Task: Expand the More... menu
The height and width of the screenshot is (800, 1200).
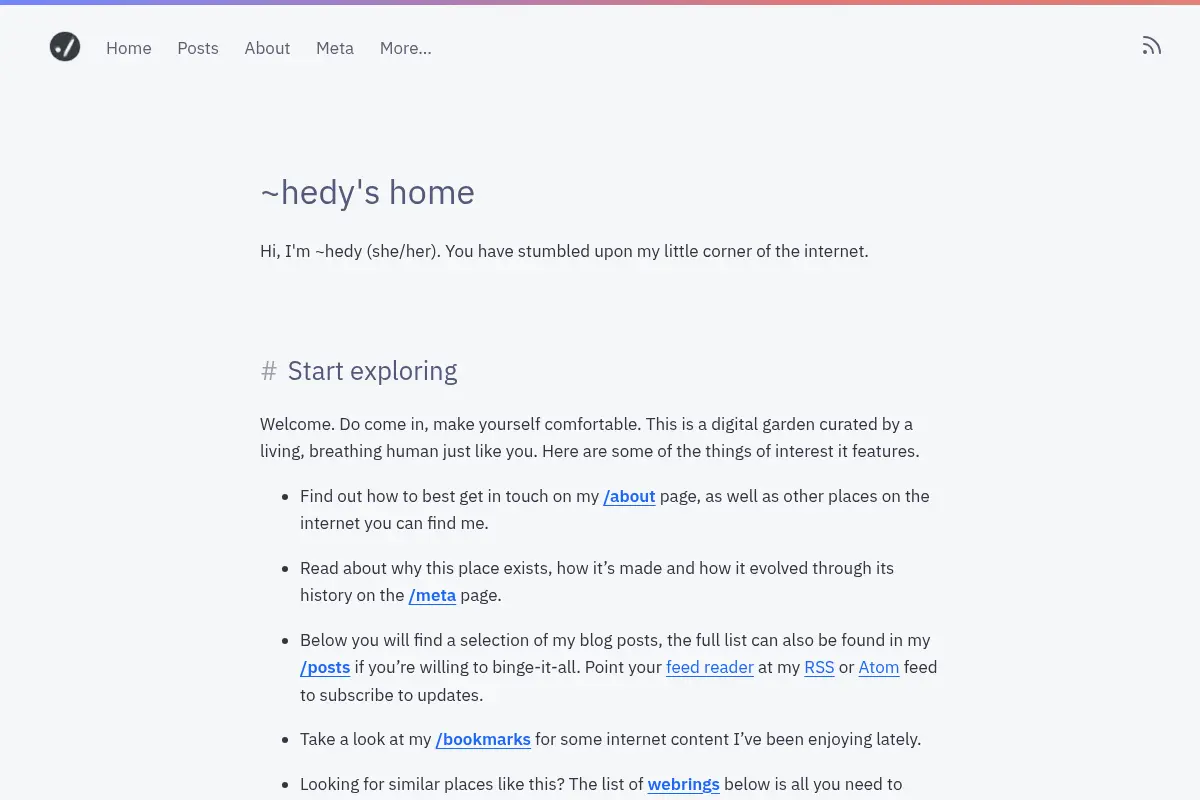Action: coord(406,48)
